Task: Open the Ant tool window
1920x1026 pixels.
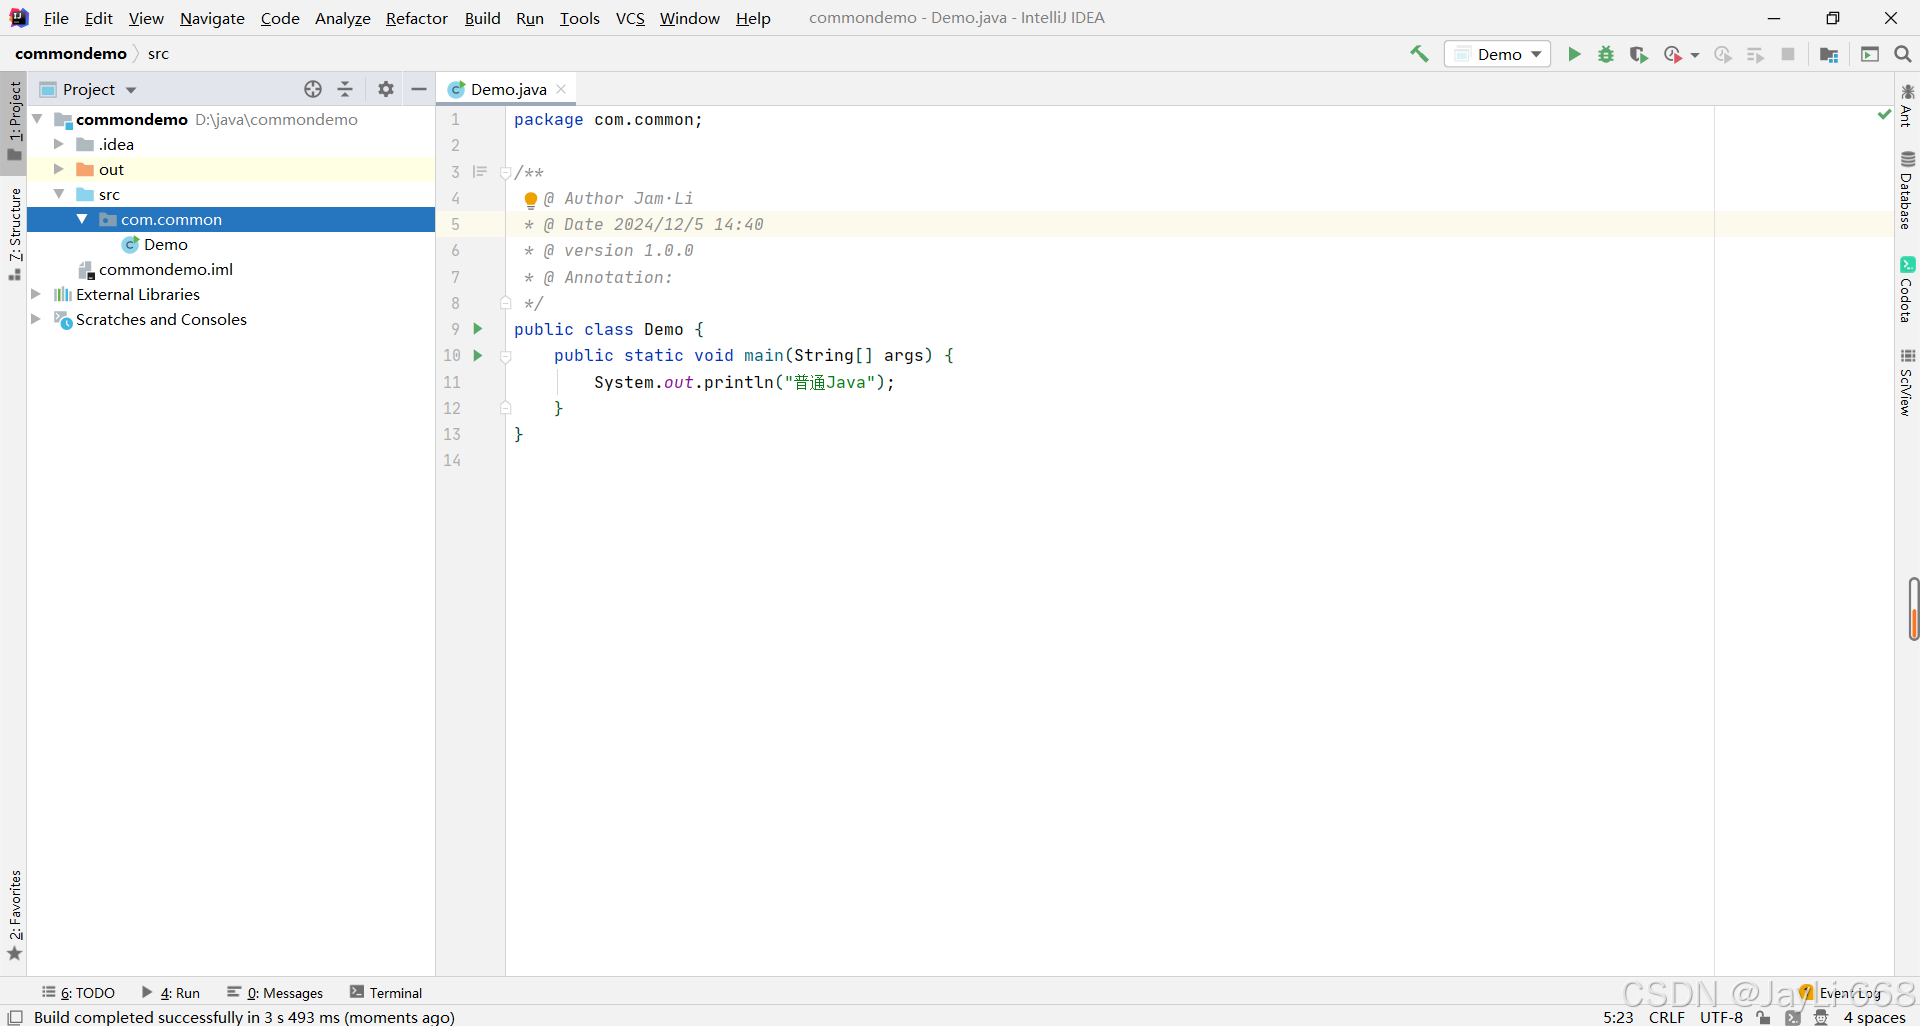Action: [x=1907, y=106]
